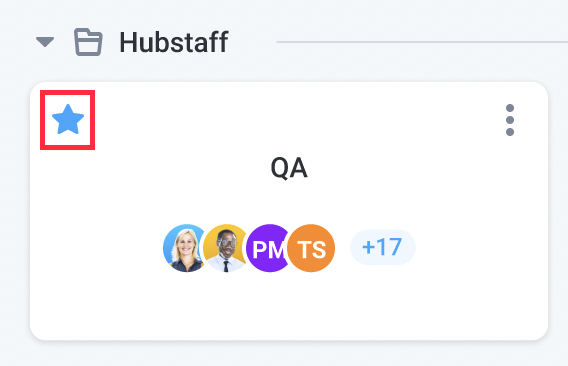Open the three-dot menu on QA card

pos(510,120)
